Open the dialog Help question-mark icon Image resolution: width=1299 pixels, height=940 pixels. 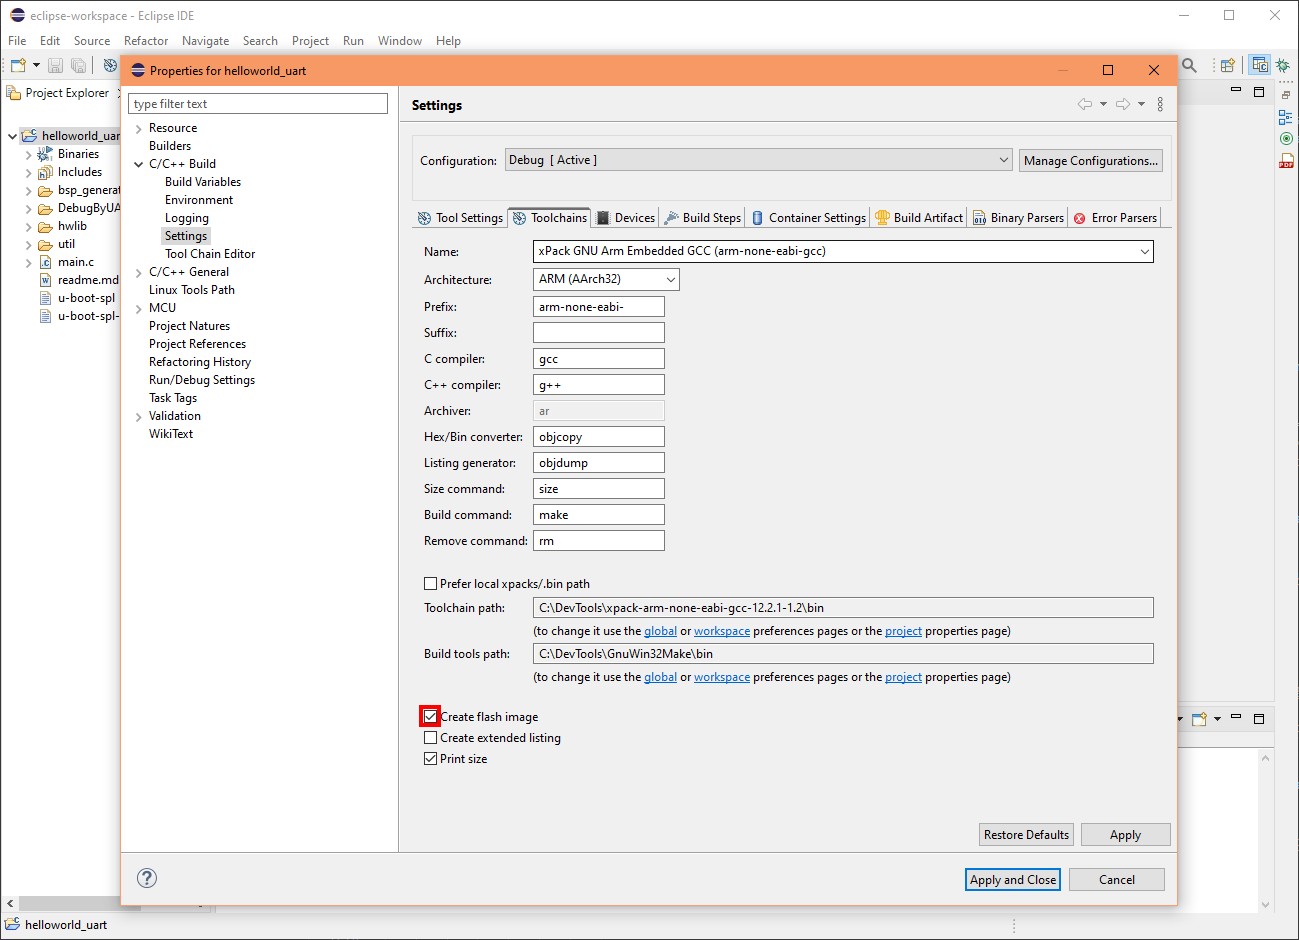point(147,878)
